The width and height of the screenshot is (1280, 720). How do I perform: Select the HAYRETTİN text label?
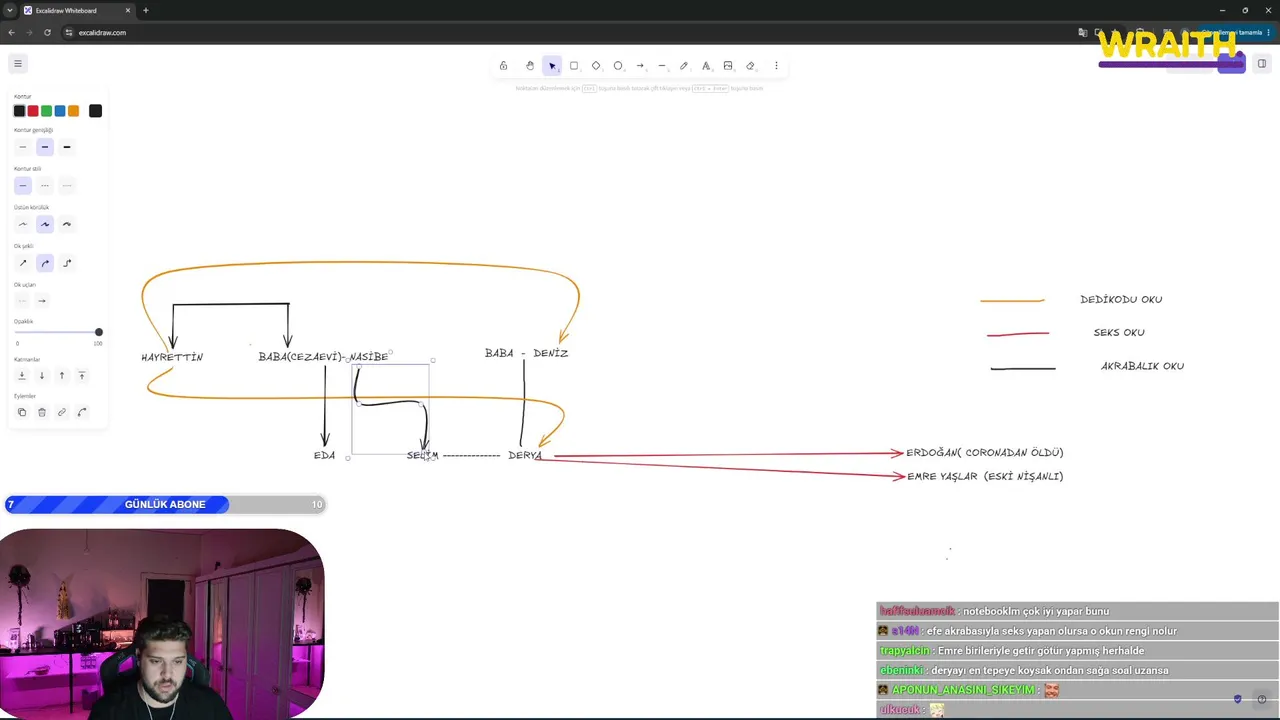tap(172, 357)
